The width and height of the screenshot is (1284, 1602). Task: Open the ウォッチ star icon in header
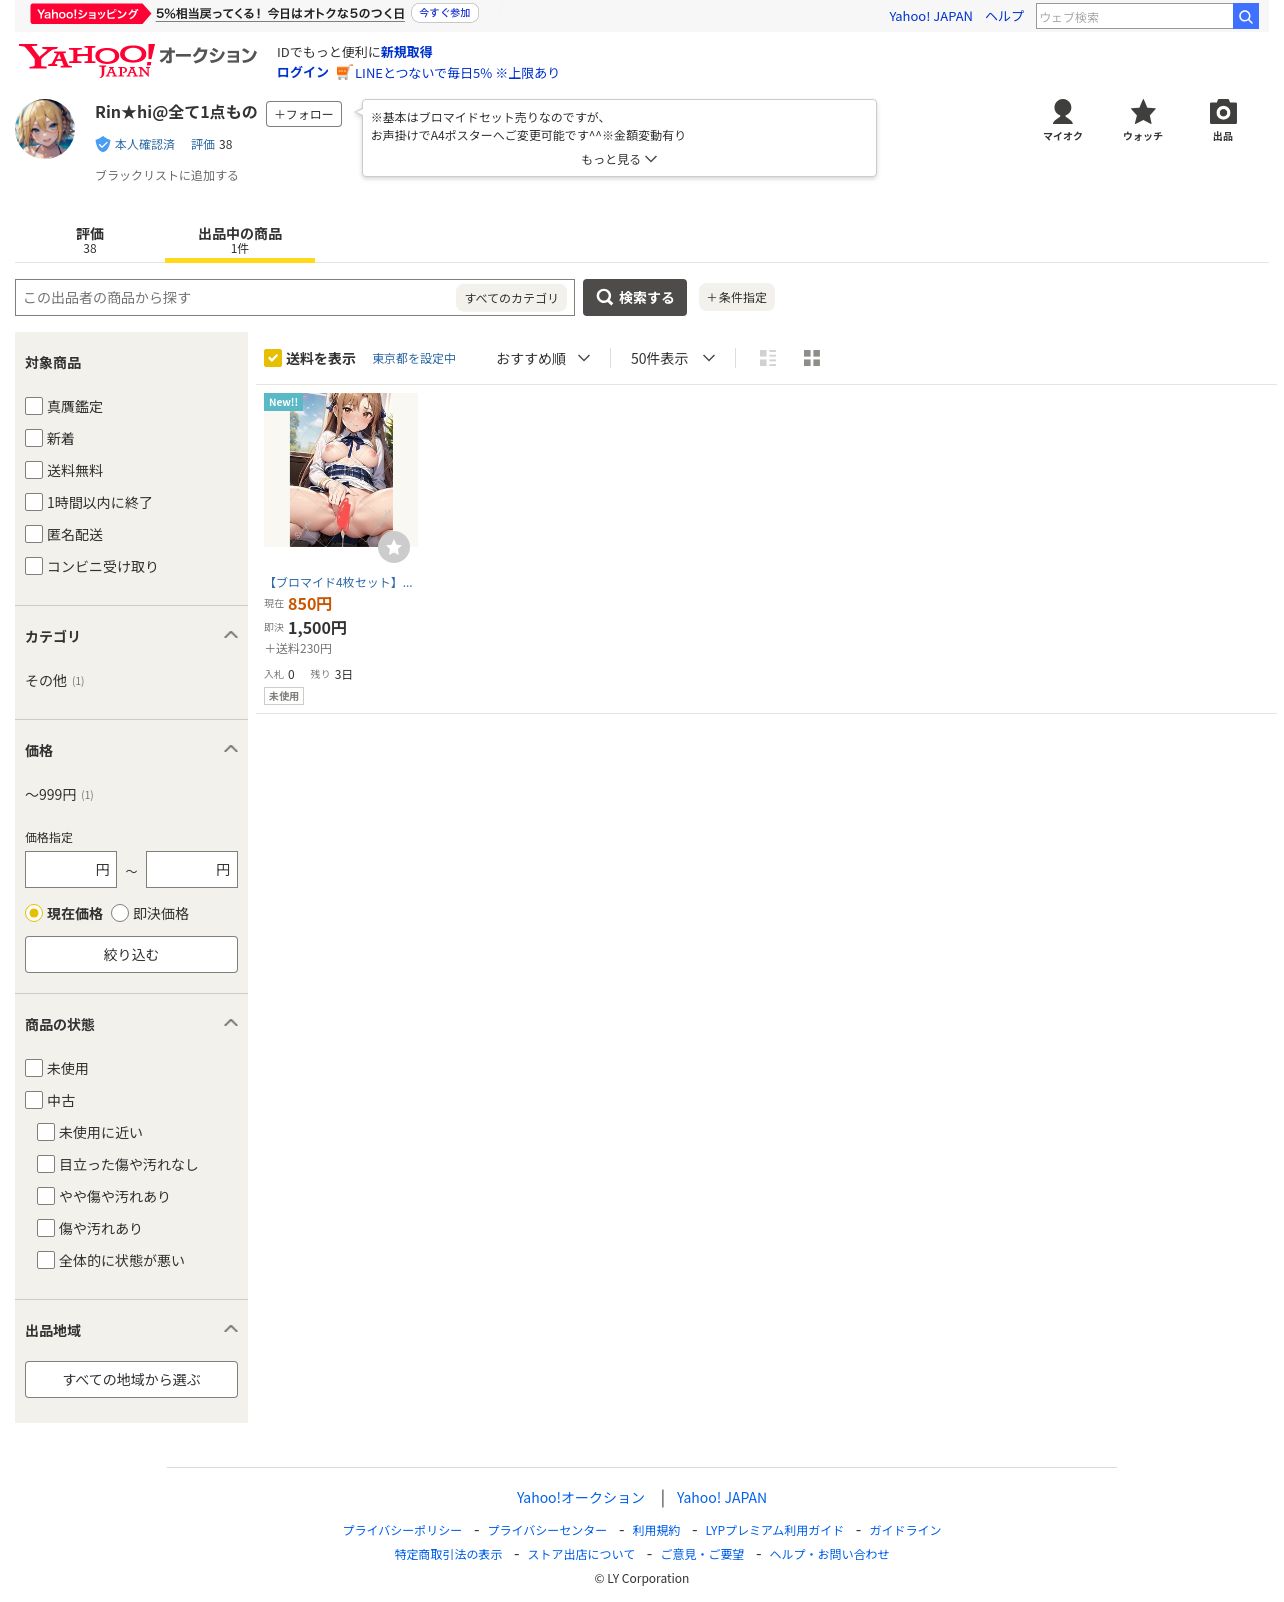point(1143,120)
